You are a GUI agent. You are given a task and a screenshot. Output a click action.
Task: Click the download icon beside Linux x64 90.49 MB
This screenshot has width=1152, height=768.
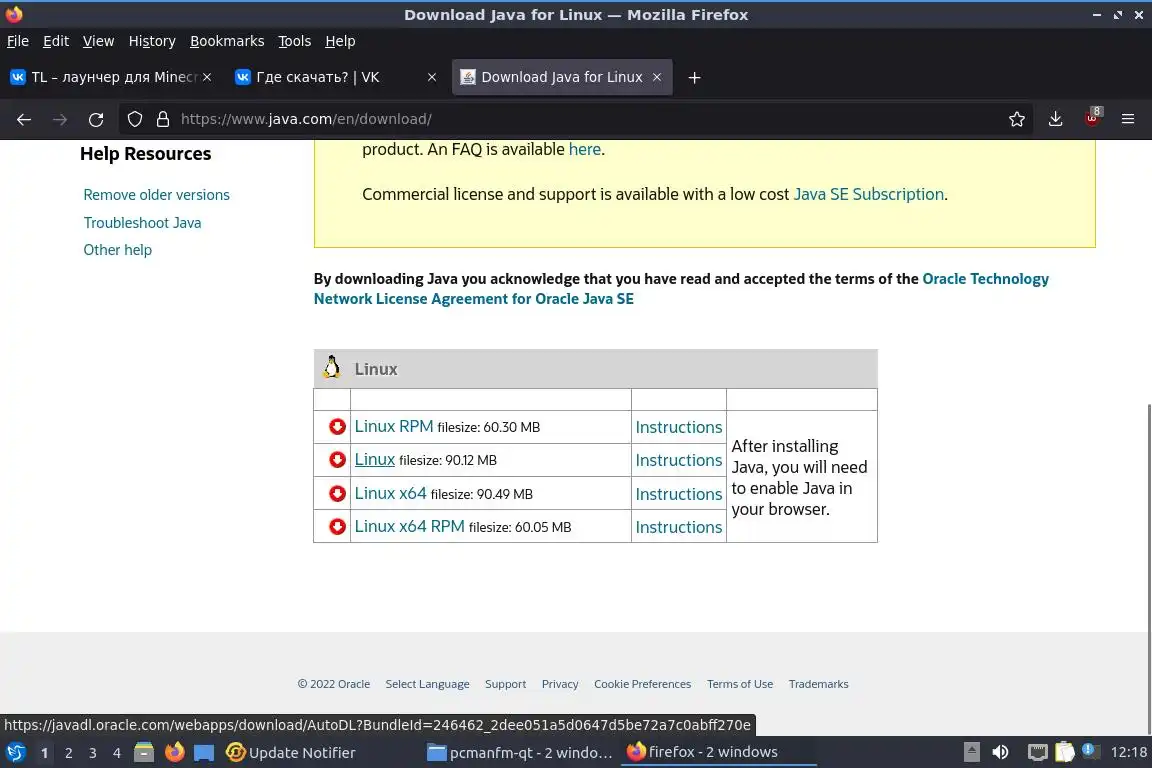point(337,494)
